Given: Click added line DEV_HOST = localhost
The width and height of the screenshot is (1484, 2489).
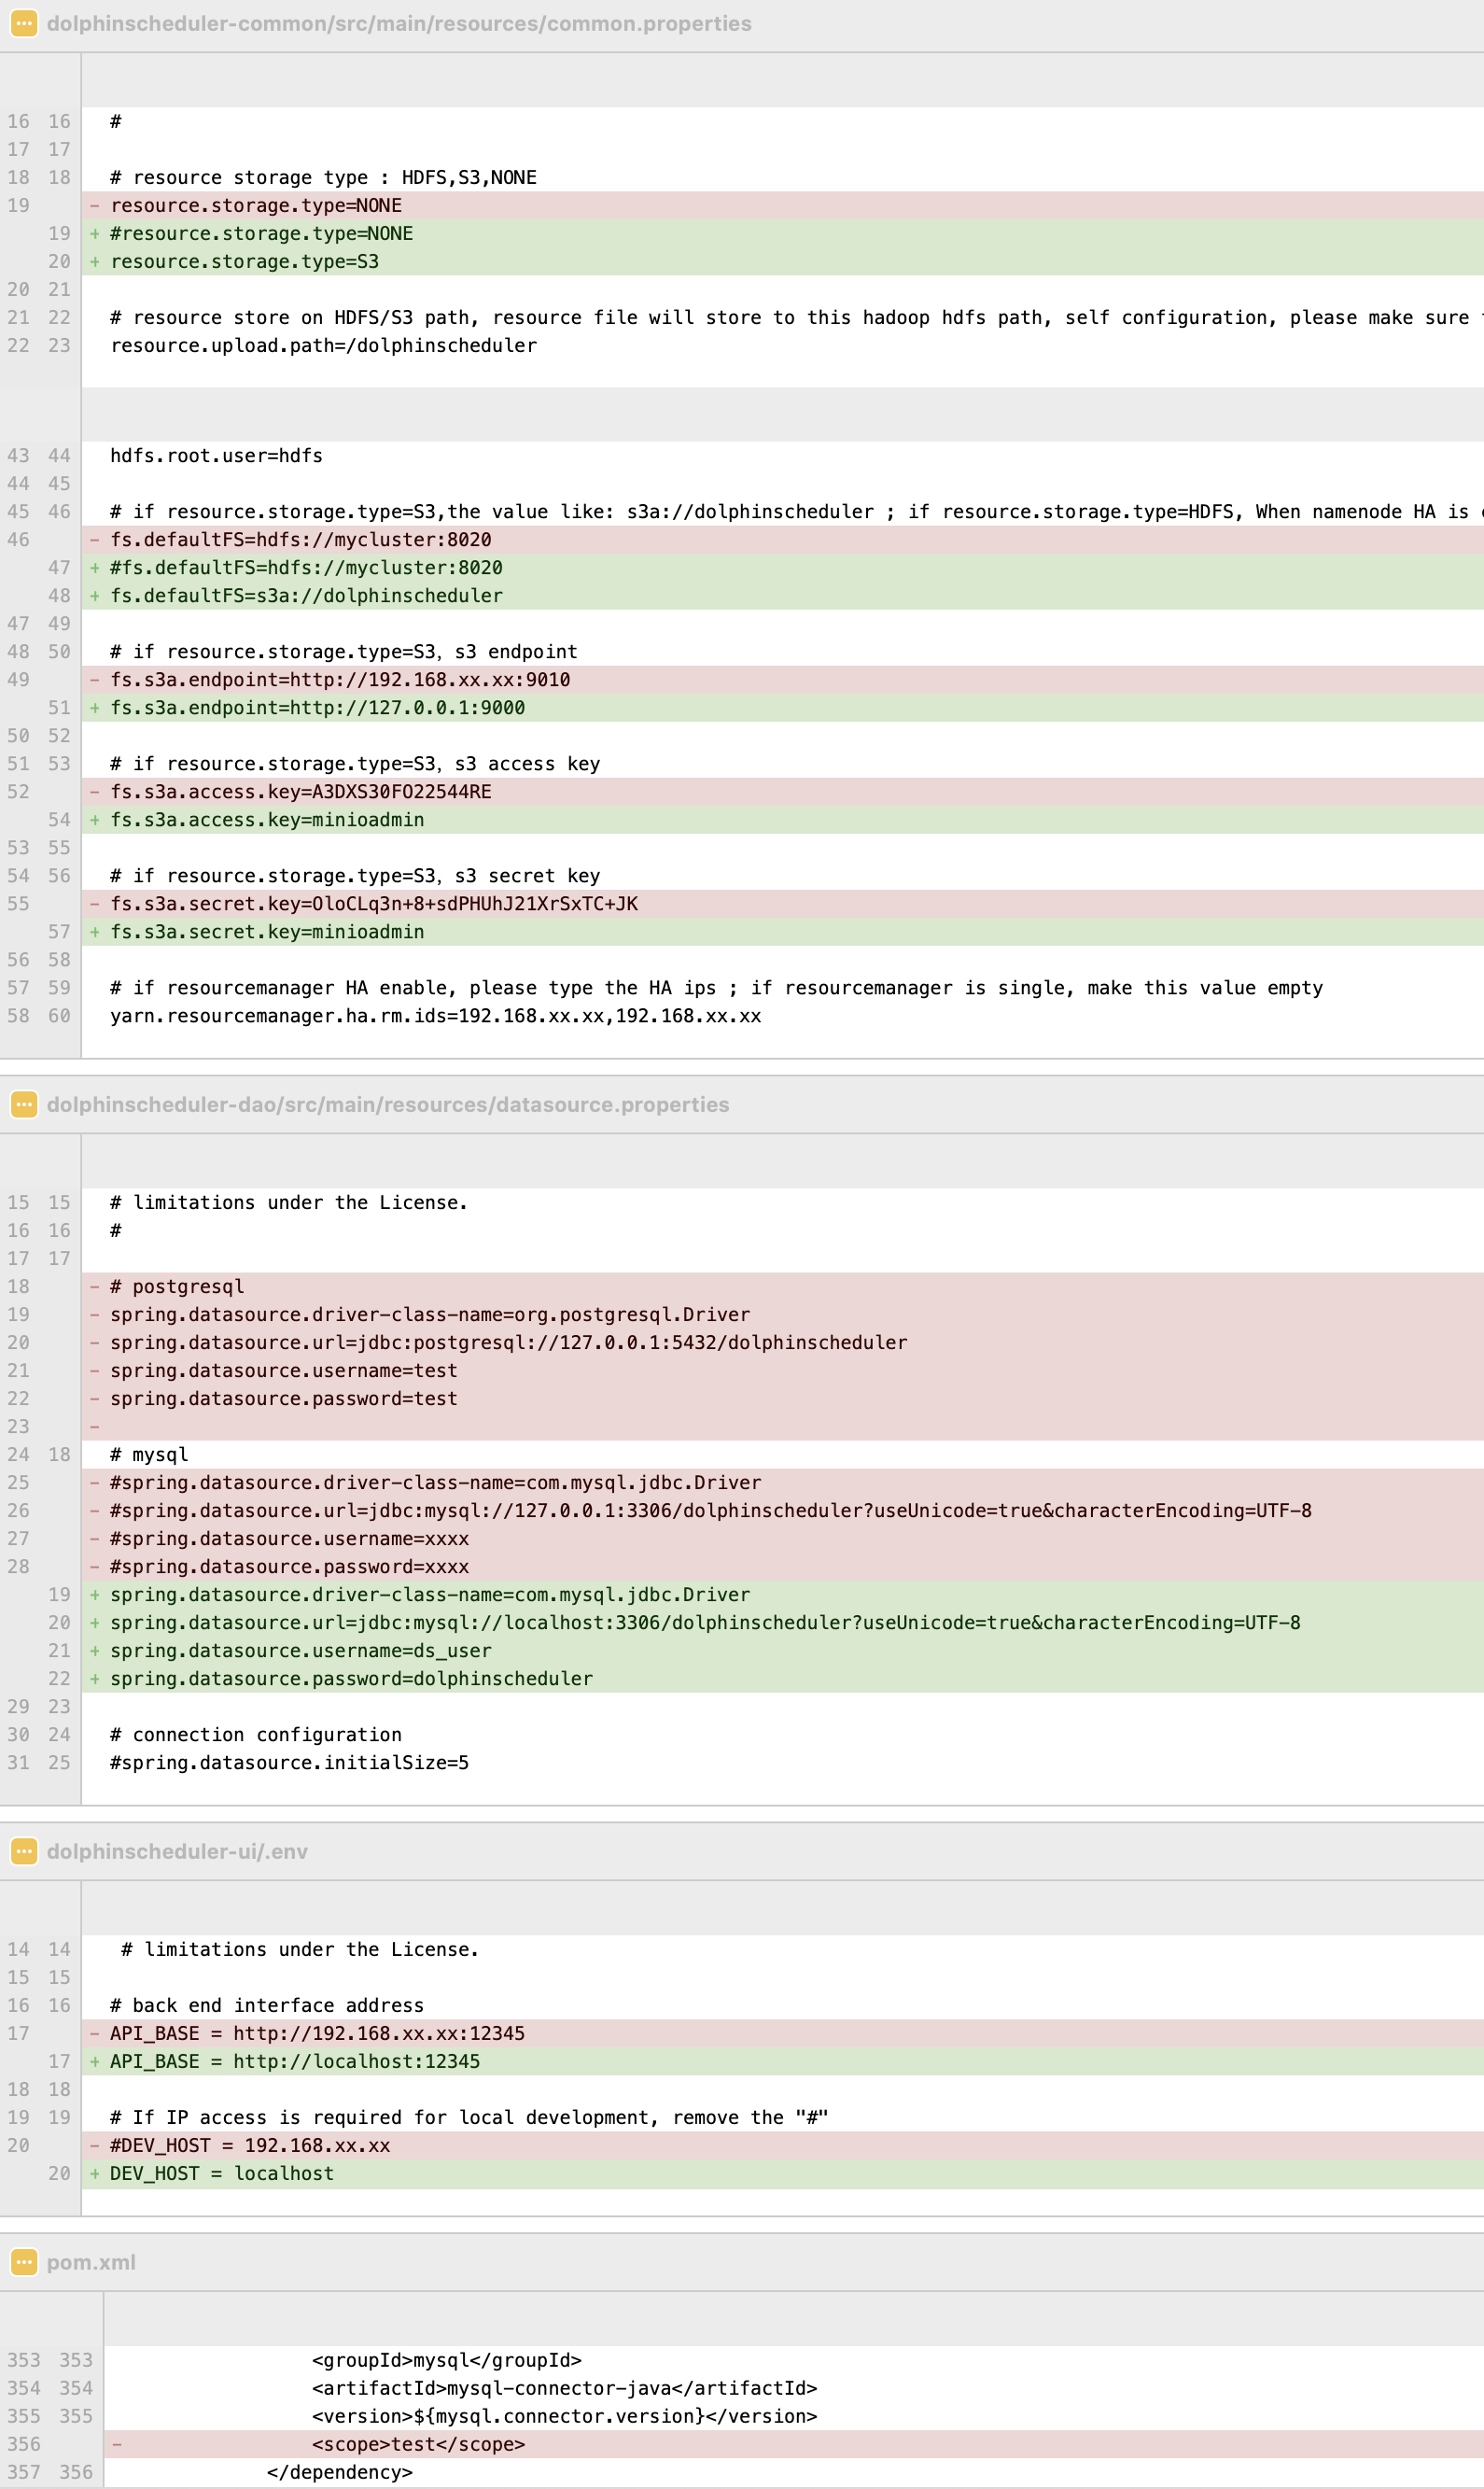Looking at the screenshot, I should tap(782, 2173).
